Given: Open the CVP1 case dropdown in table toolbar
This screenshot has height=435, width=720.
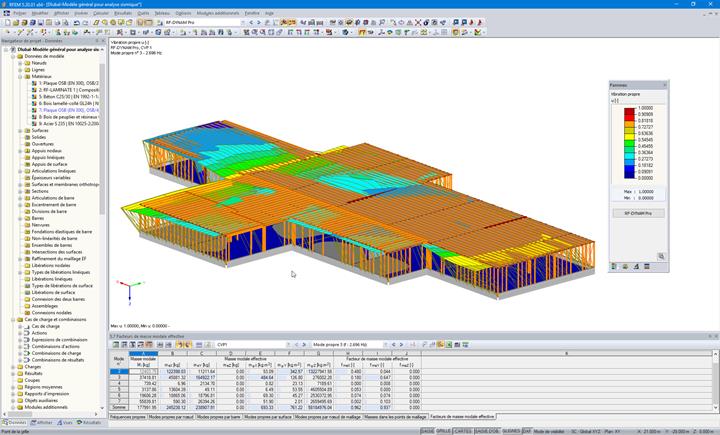Looking at the screenshot, I should click(x=288, y=345).
